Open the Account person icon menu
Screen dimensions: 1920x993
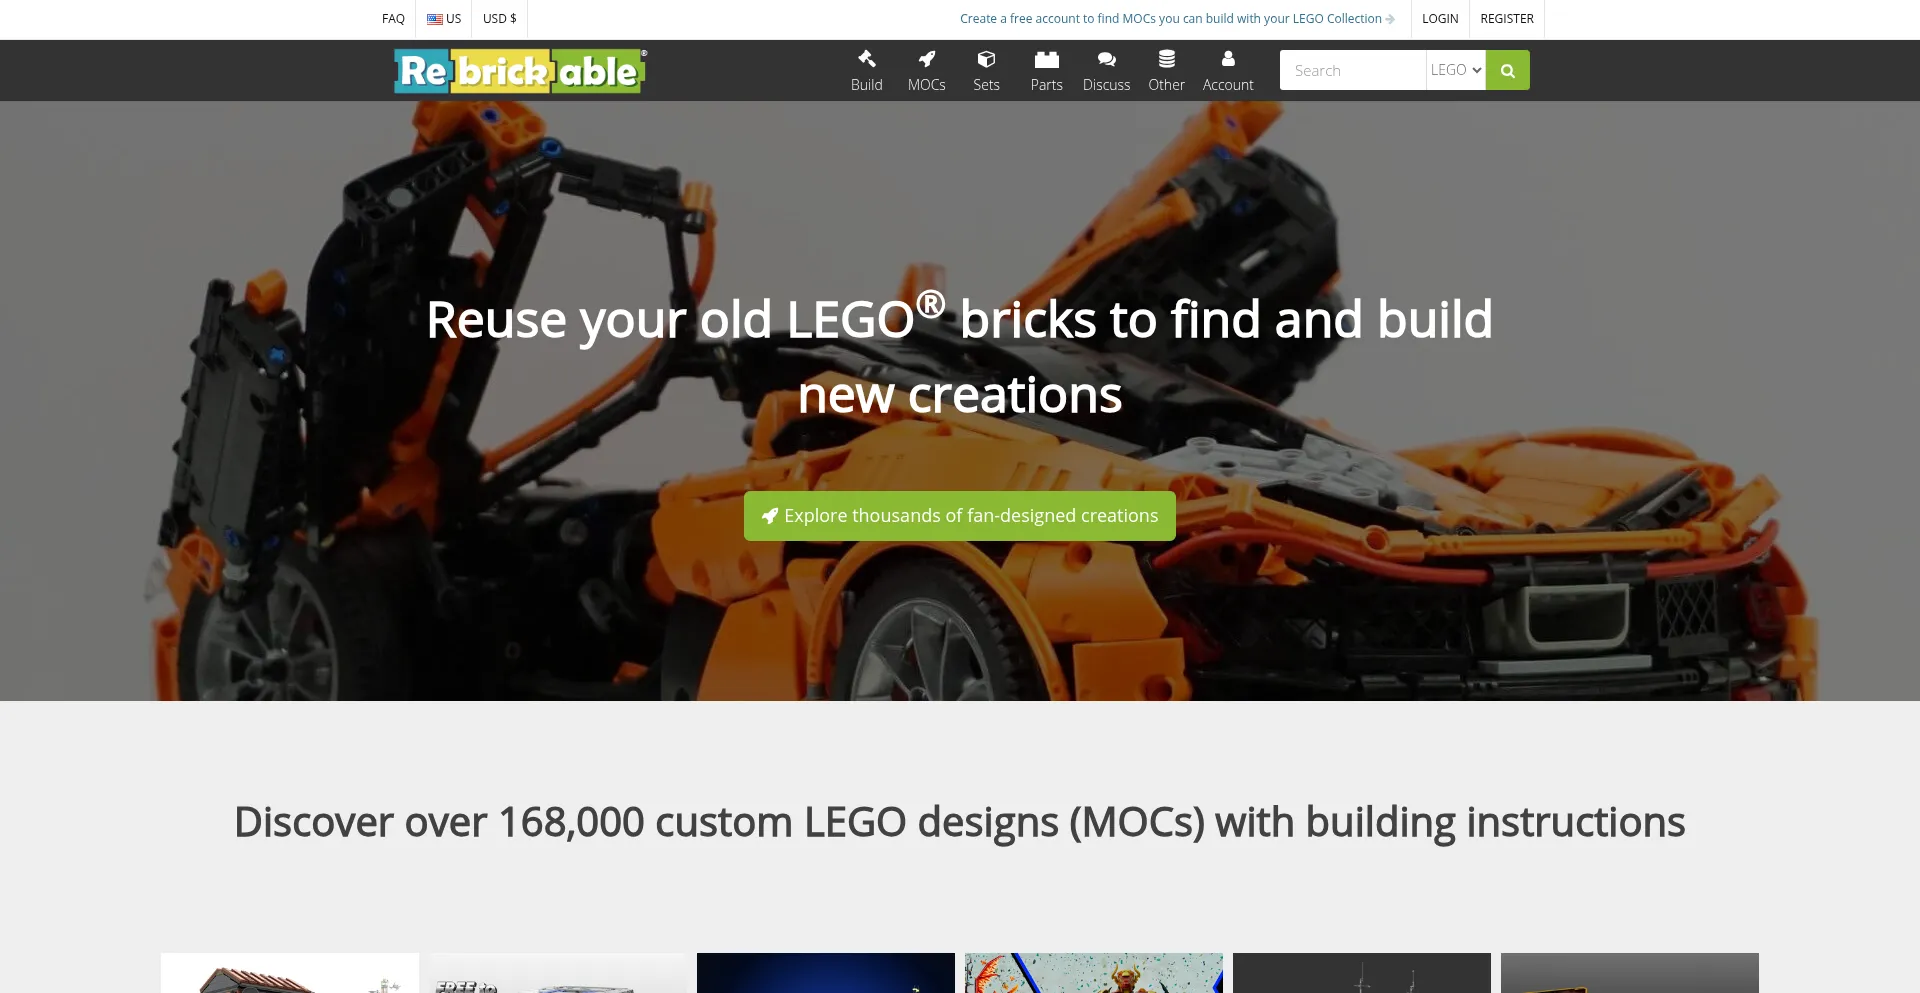click(x=1228, y=71)
